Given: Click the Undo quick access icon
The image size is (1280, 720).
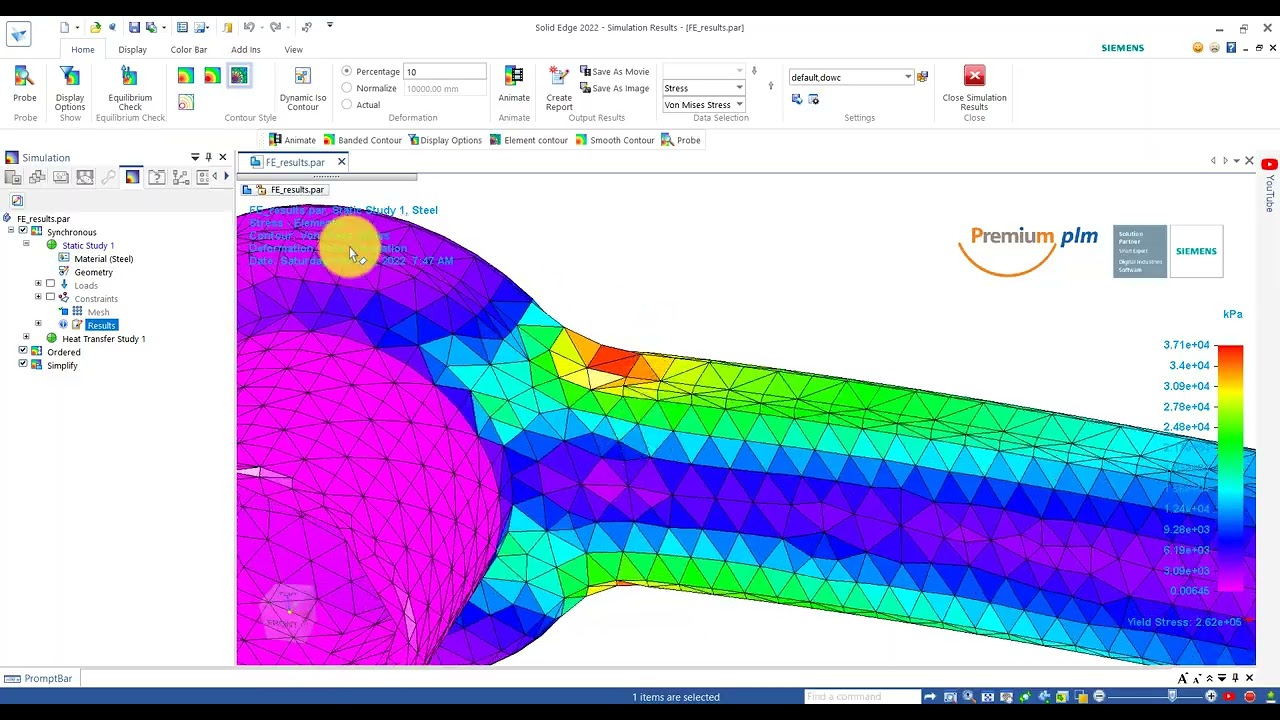Looking at the screenshot, I should pyautogui.click(x=249, y=27).
